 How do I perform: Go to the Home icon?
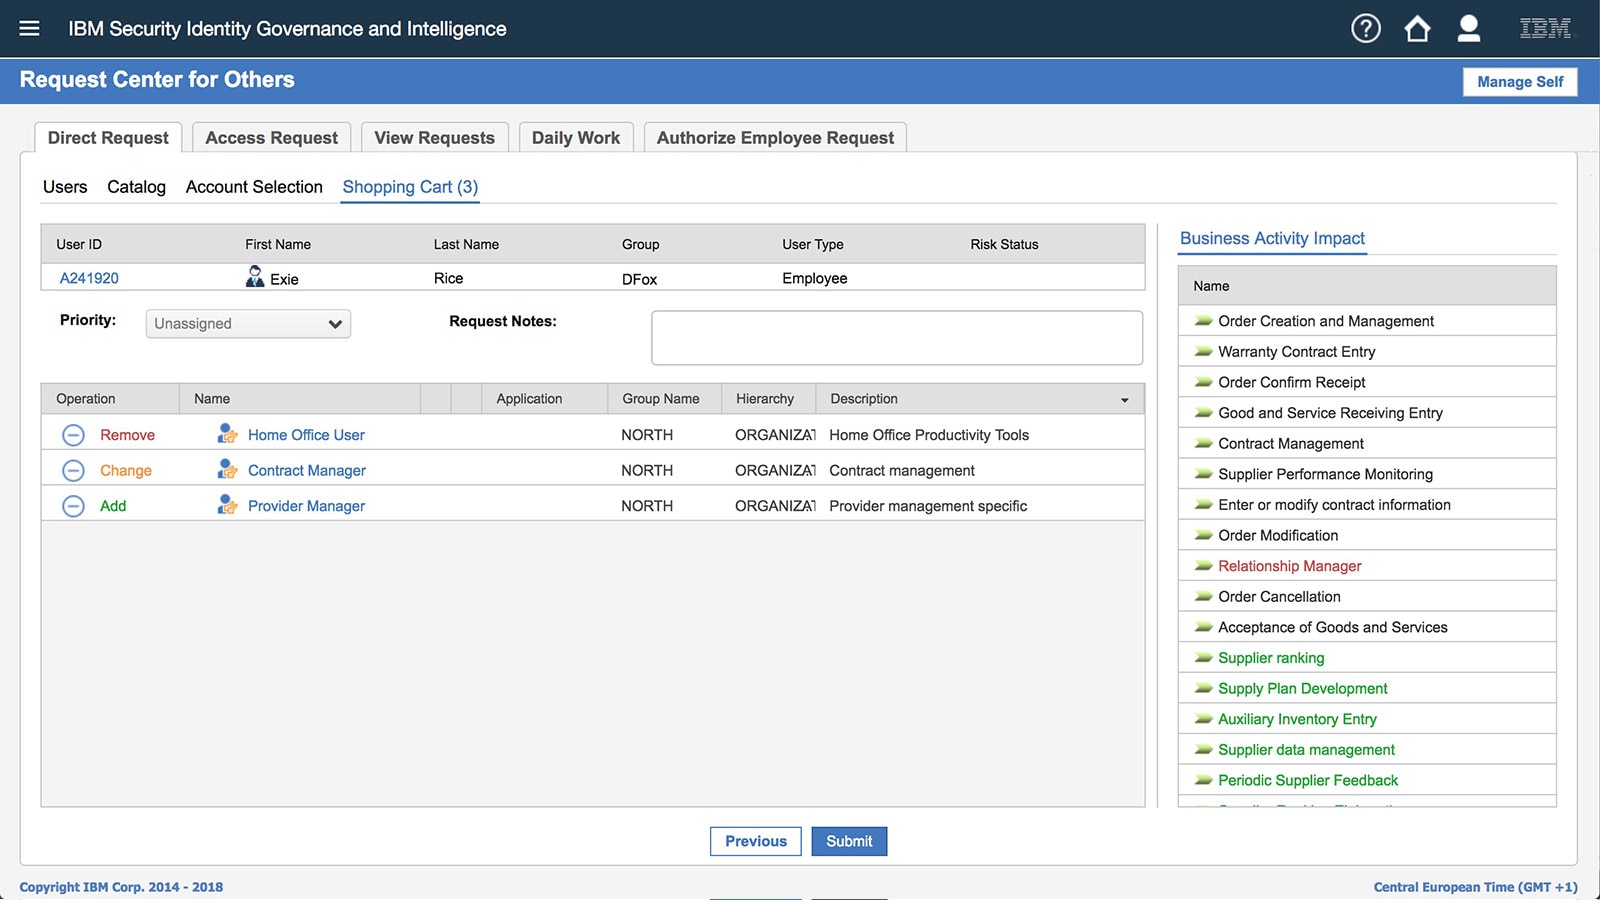click(x=1417, y=28)
